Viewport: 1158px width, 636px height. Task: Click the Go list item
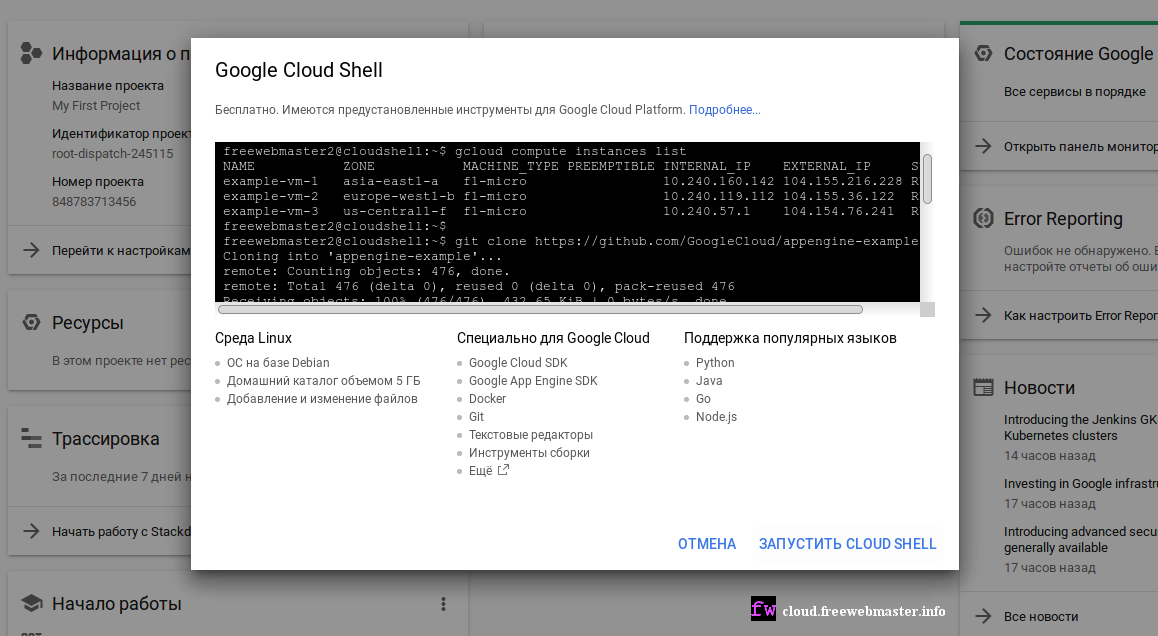click(x=703, y=399)
